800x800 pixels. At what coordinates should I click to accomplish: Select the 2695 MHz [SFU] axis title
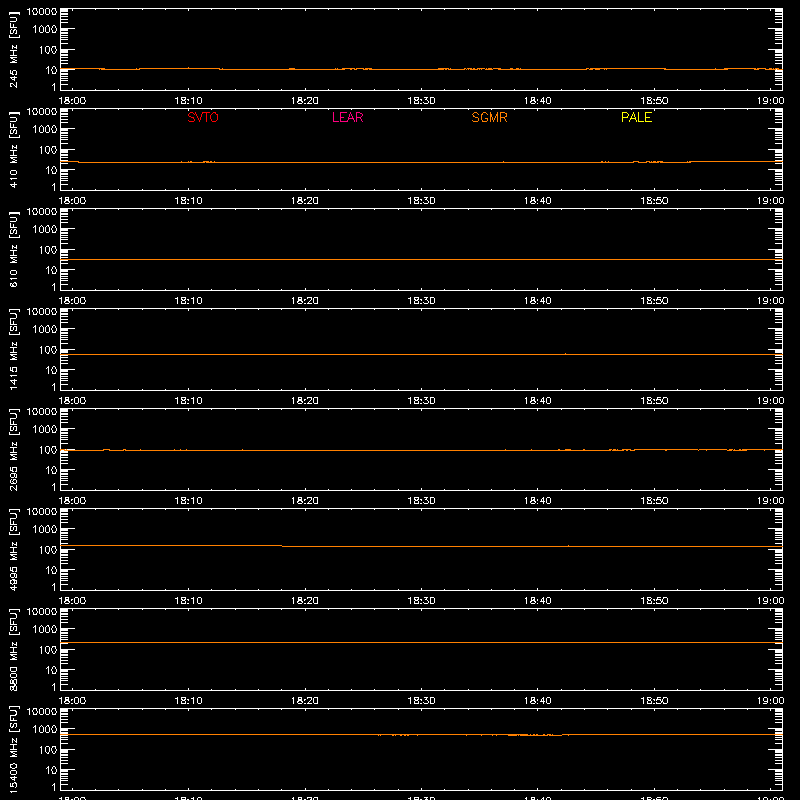tap(13, 449)
